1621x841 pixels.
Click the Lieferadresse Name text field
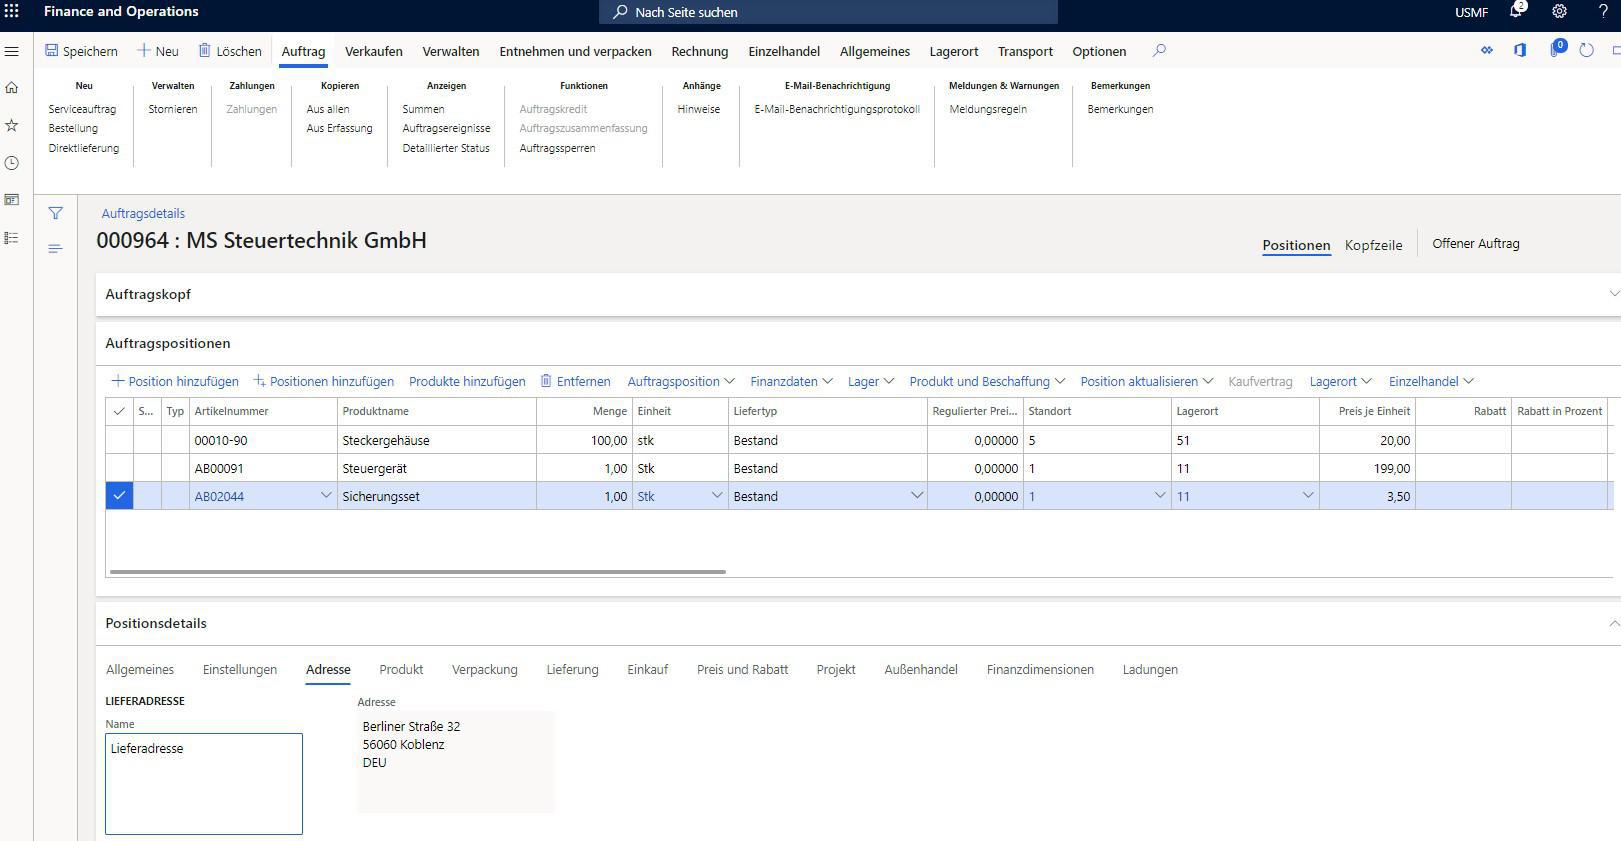click(204, 784)
